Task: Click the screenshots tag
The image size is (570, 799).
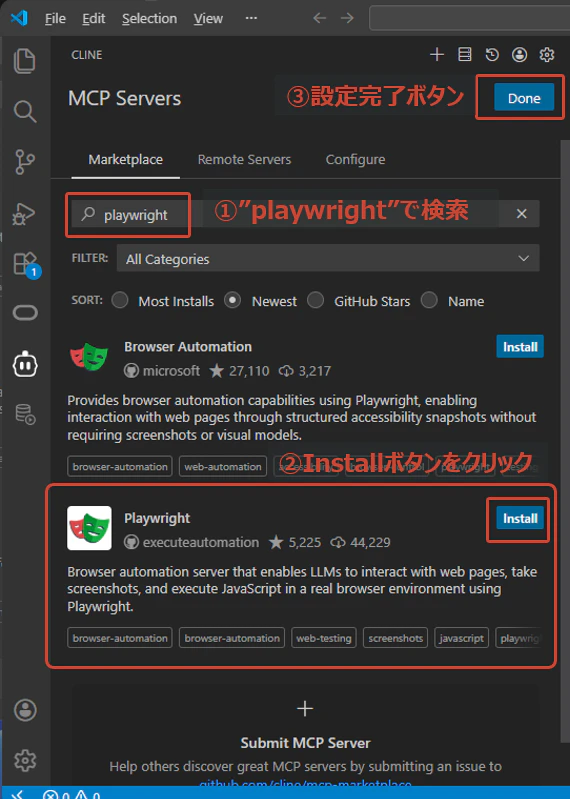Action: (395, 638)
